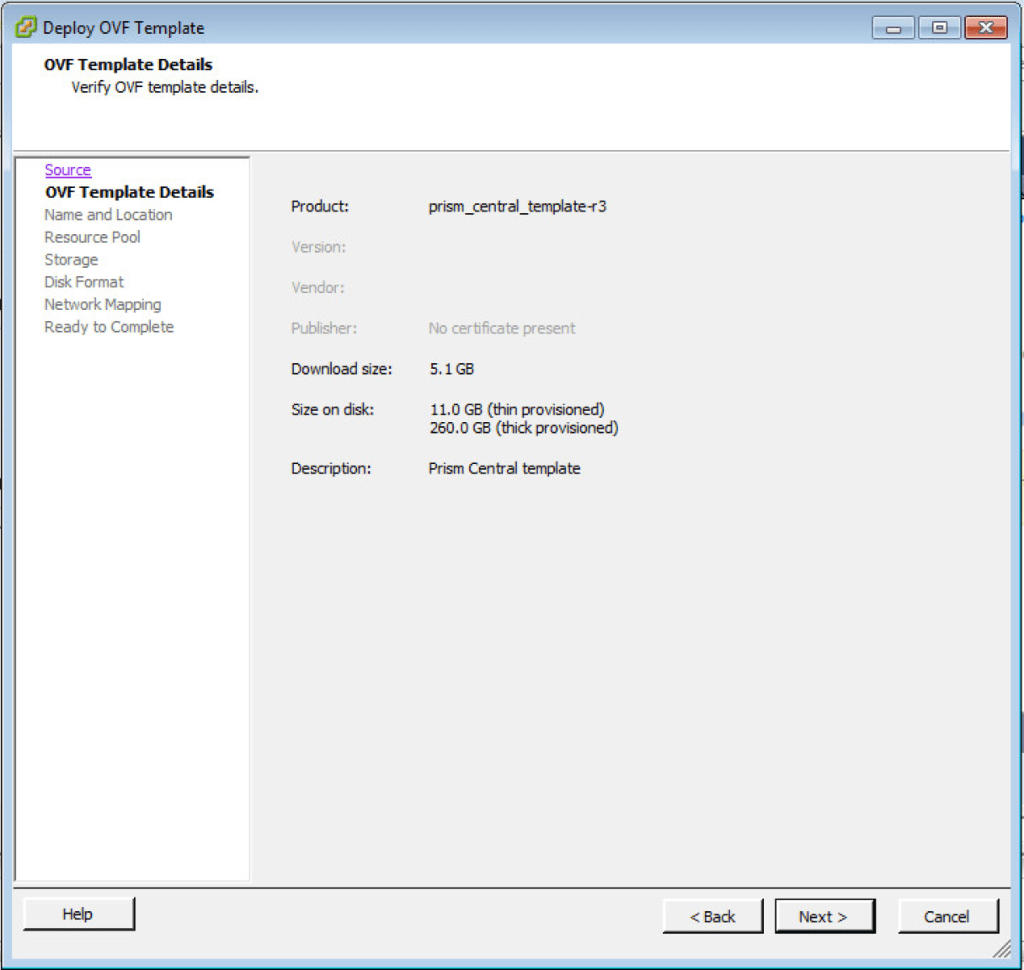Open the Storage step

coord(70,259)
